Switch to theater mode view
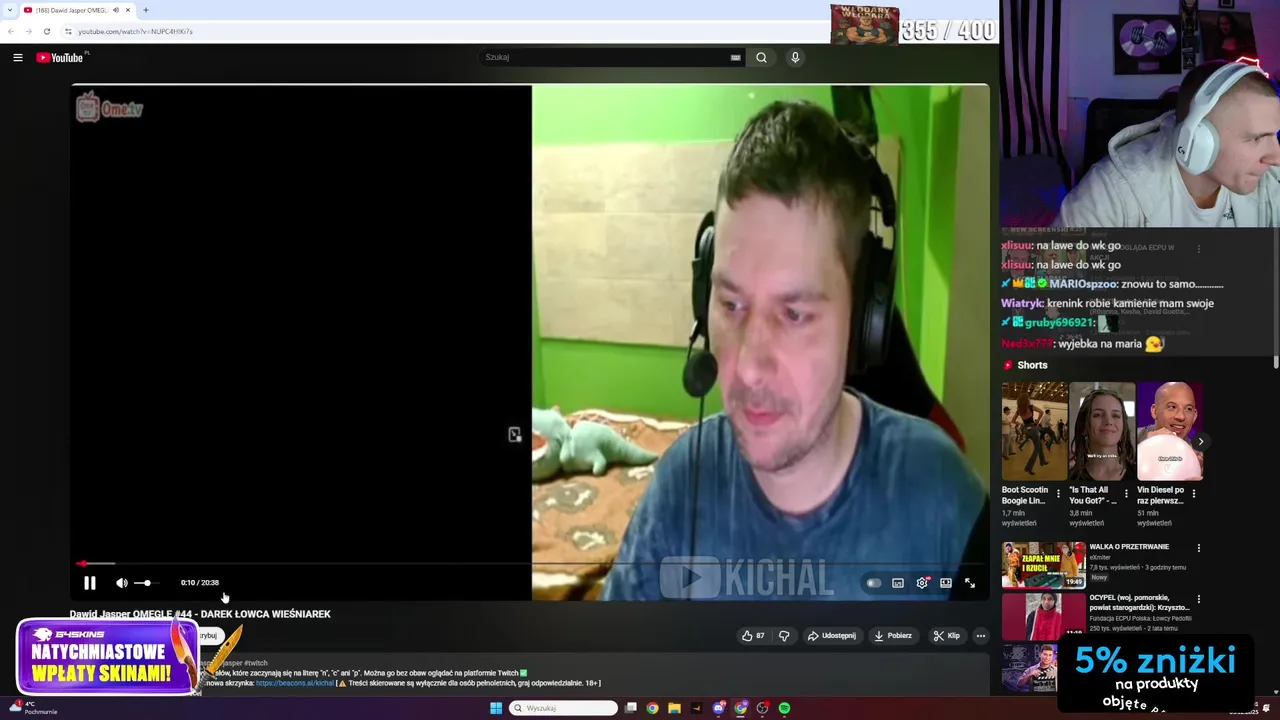Image resolution: width=1280 pixels, height=720 pixels. [x=946, y=583]
